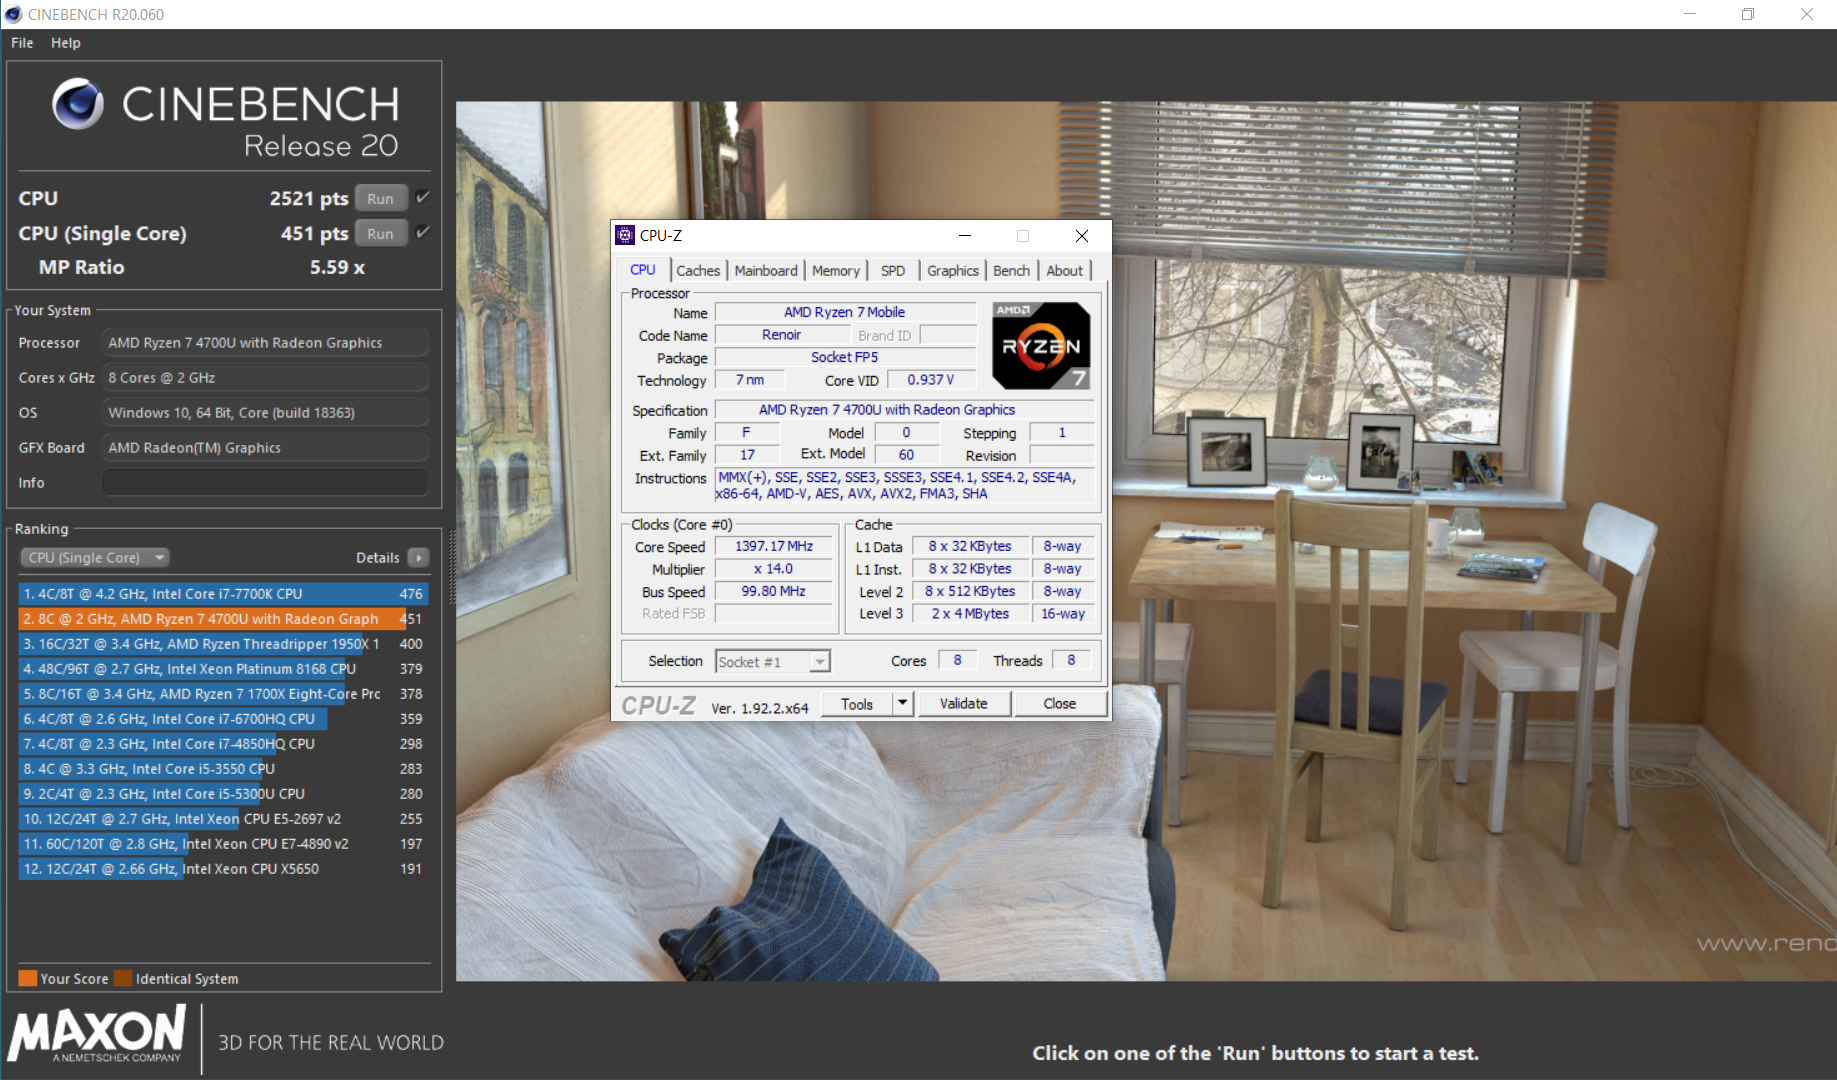Click the Core VID value 0.937 V

[930, 380]
